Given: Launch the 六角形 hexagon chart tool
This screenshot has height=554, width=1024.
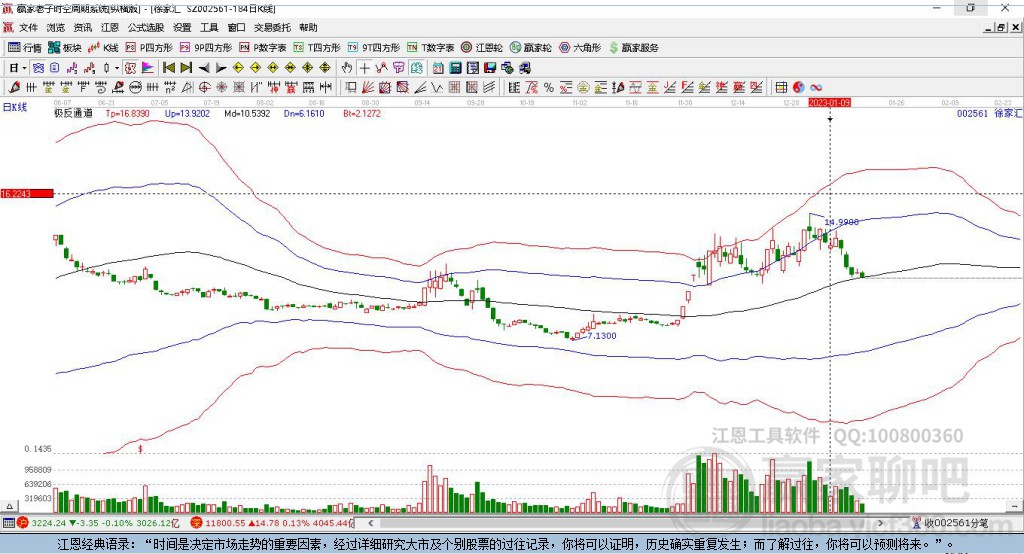Looking at the screenshot, I should pos(579,47).
